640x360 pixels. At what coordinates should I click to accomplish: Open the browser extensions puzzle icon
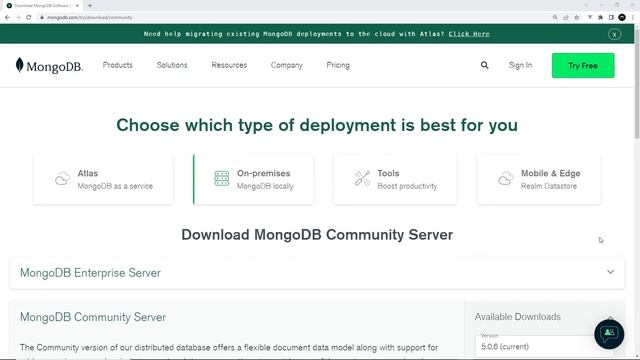(x=600, y=18)
